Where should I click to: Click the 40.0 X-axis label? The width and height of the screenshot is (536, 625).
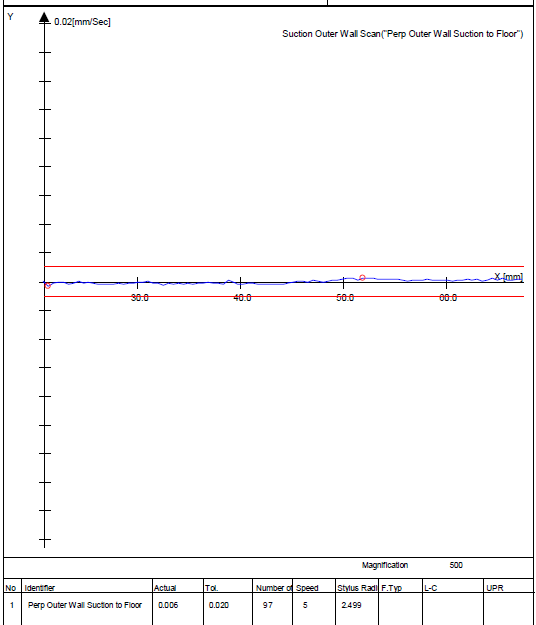point(242,298)
